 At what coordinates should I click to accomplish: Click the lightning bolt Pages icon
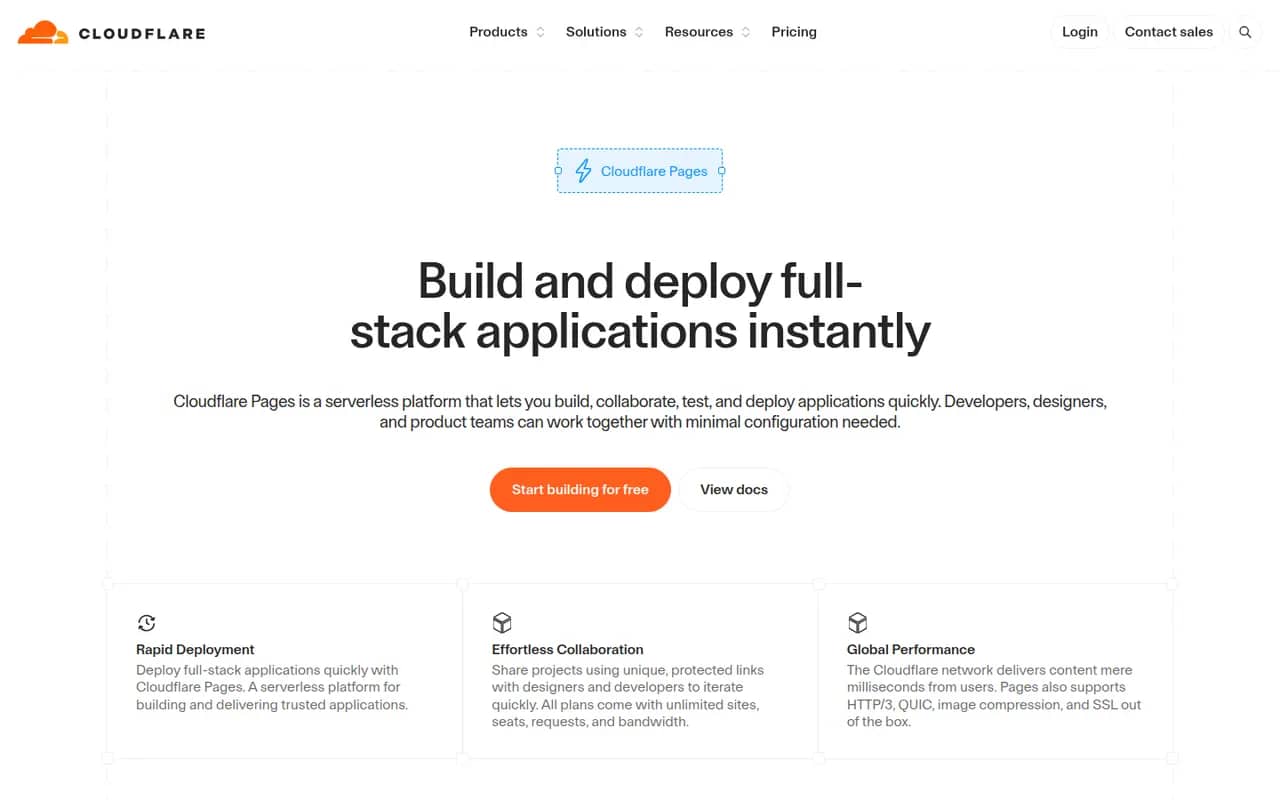583,171
